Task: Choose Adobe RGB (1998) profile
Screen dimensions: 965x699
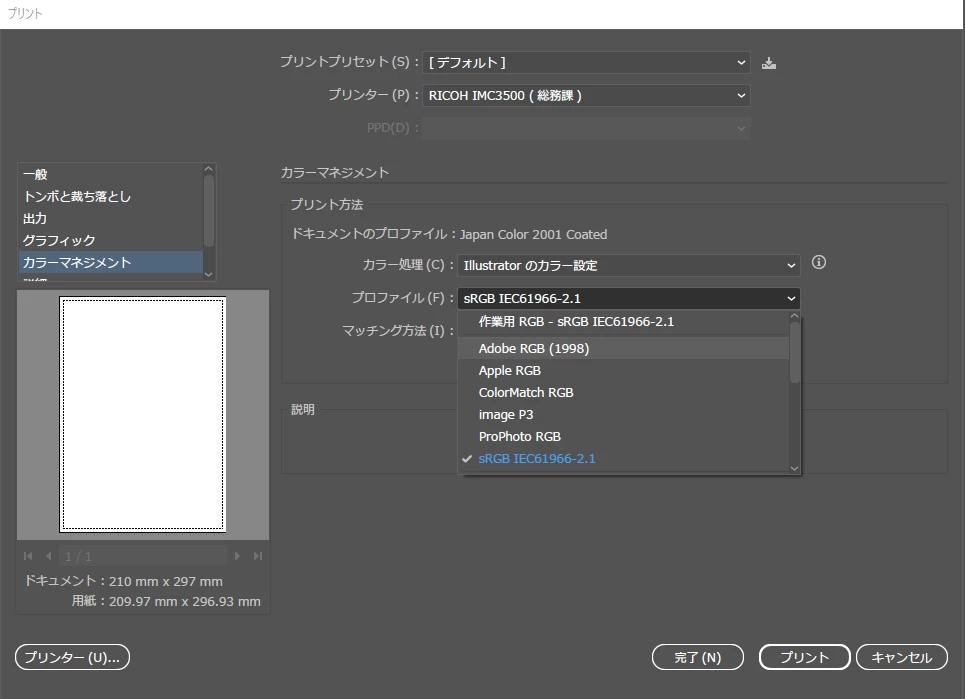Action: click(623, 349)
